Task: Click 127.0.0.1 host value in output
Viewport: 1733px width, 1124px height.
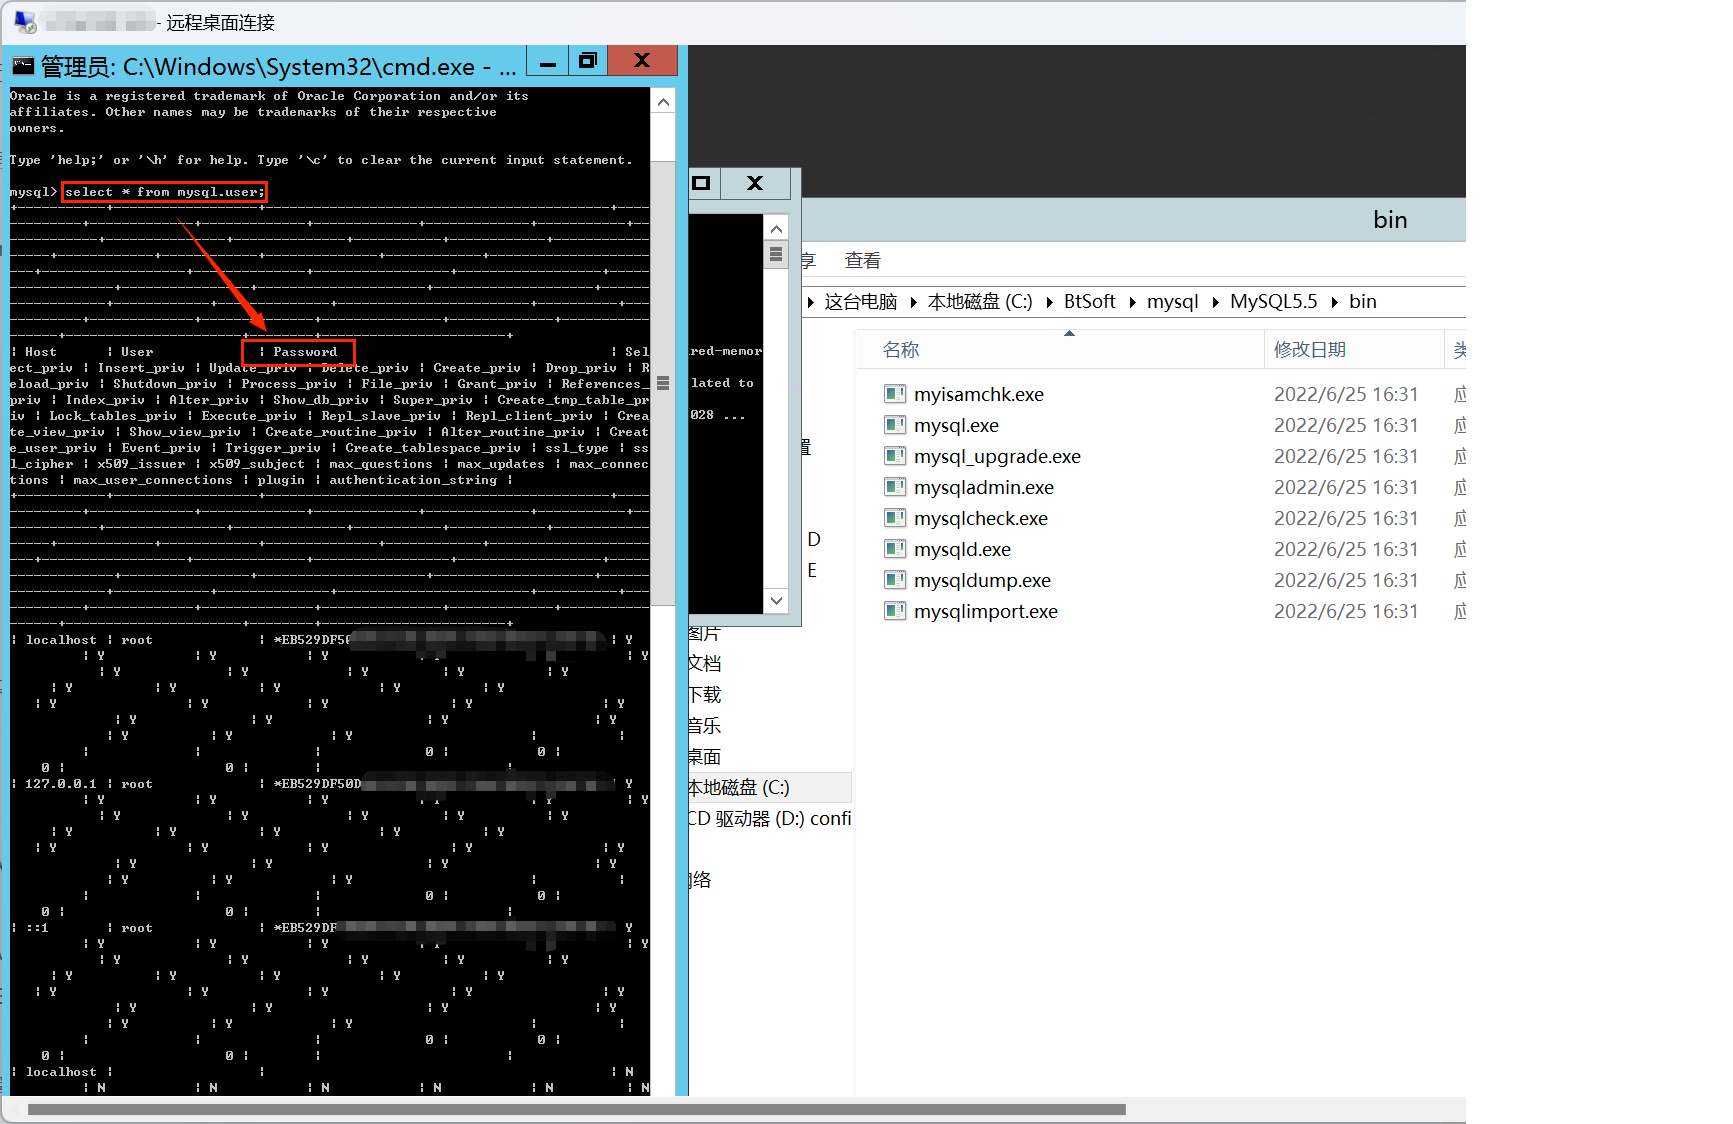Action: [x=61, y=784]
